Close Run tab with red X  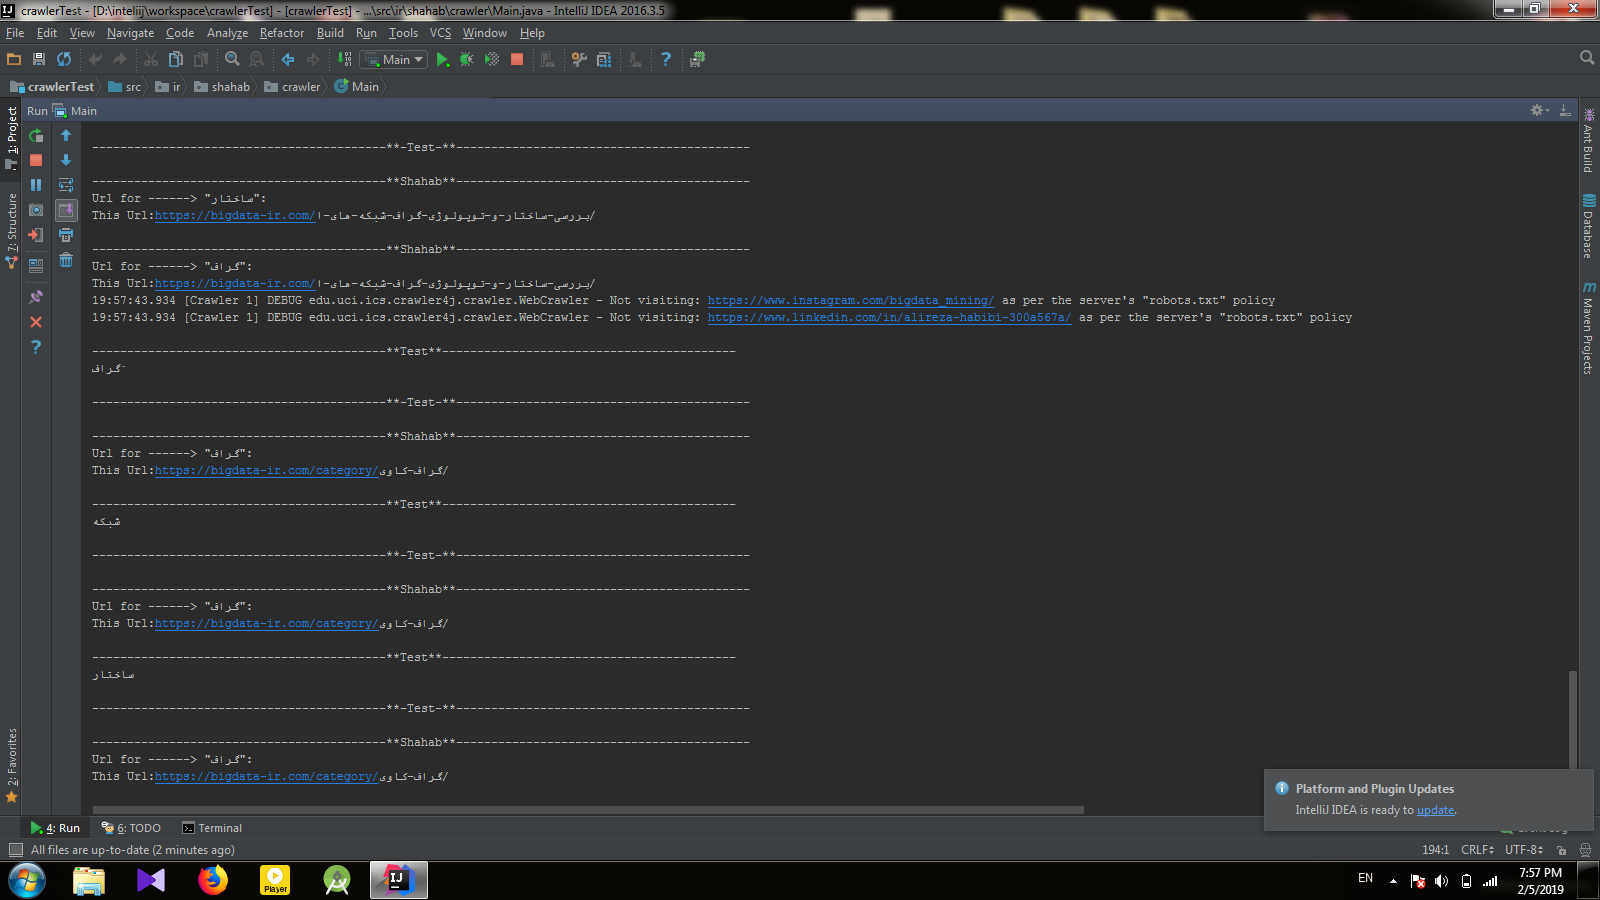[36, 322]
